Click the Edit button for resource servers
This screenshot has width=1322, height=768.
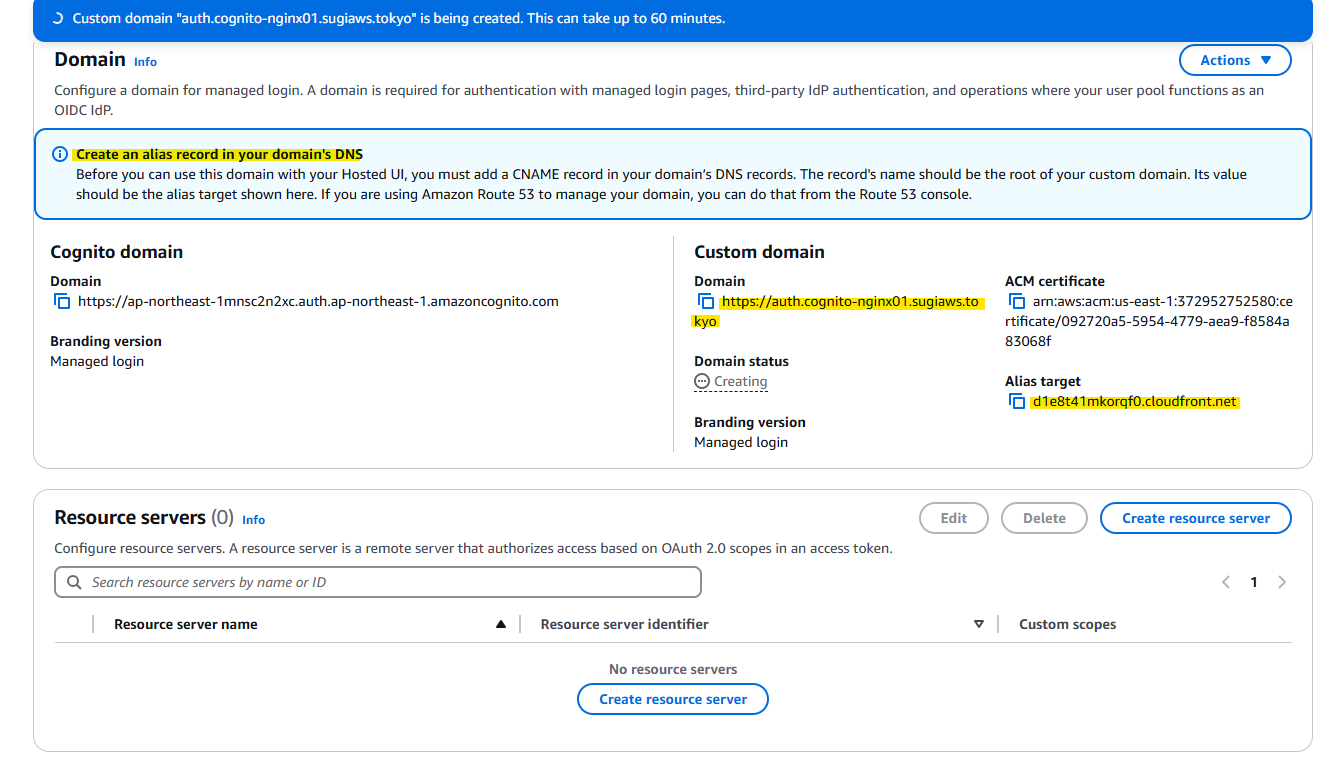pyautogui.click(x=953, y=518)
